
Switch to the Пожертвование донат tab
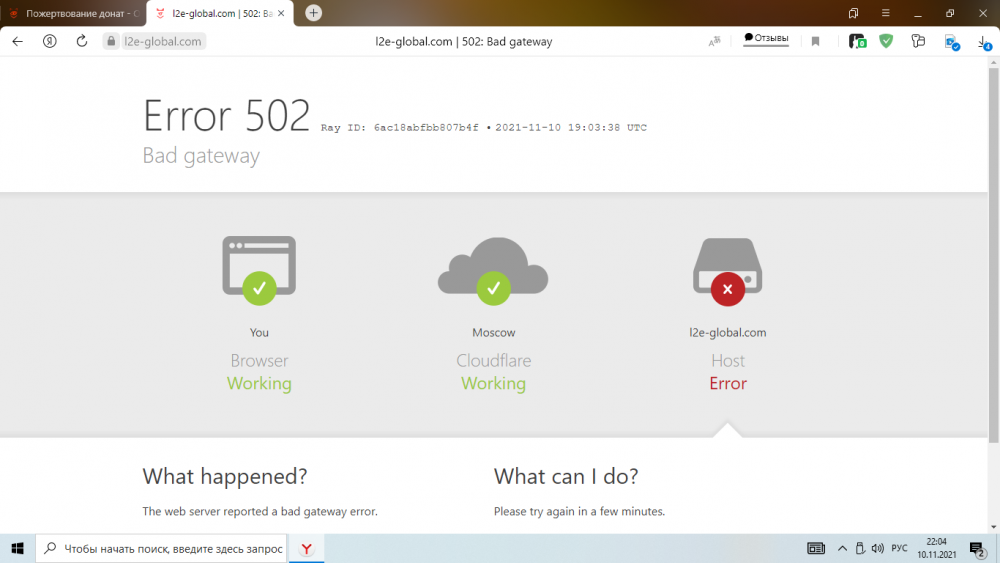75,13
